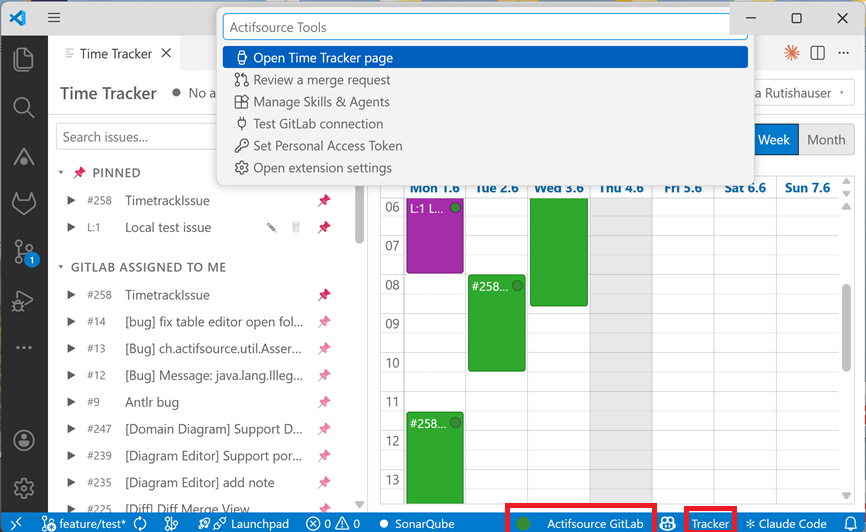Open the Accounts menu icon
Image resolution: width=866 pixels, height=532 pixels.
pos(24,440)
